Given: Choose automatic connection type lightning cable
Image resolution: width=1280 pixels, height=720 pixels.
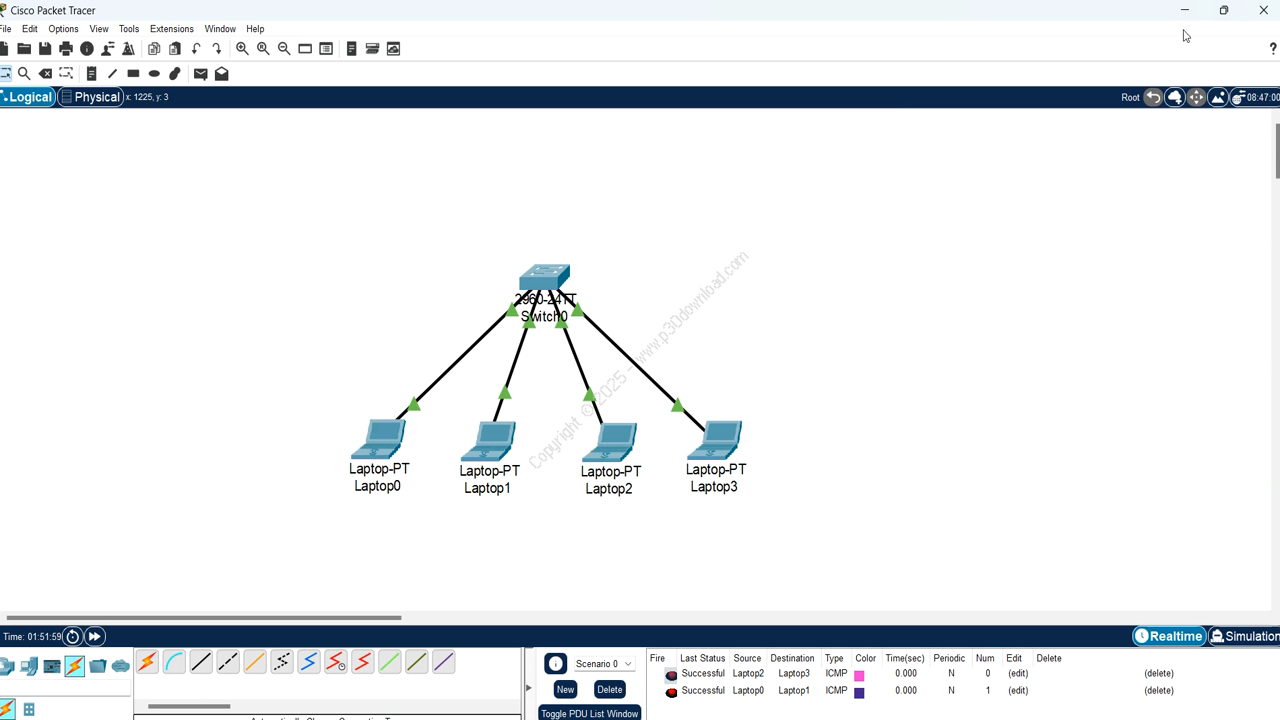Looking at the screenshot, I should coord(147,662).
